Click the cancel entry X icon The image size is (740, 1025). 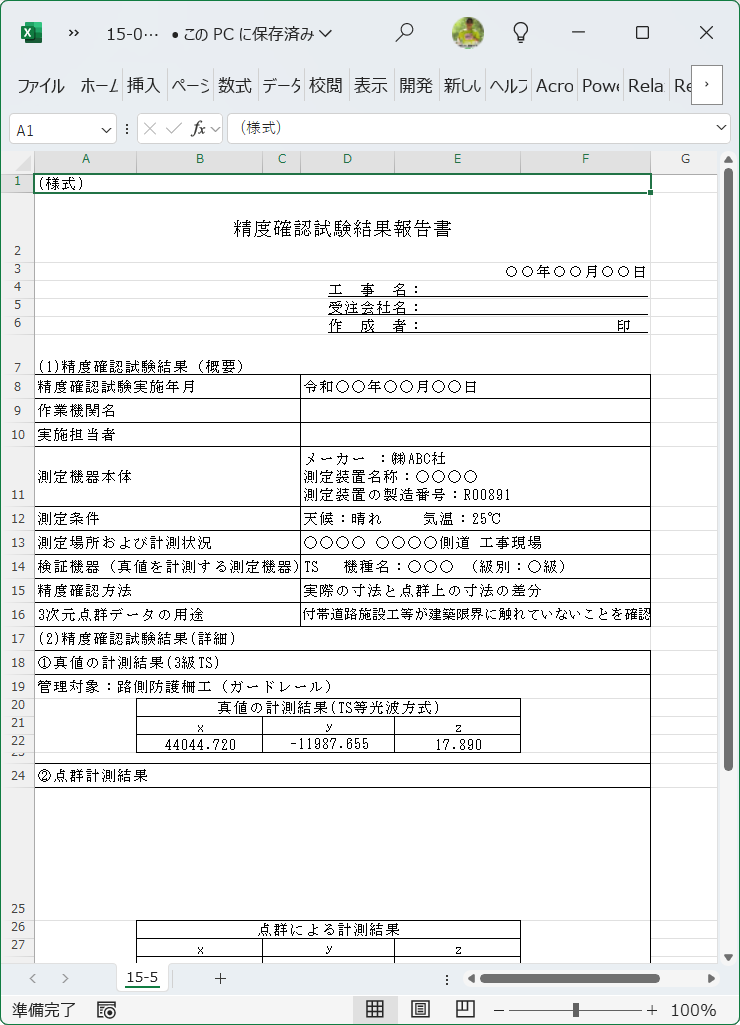(150, 129)
